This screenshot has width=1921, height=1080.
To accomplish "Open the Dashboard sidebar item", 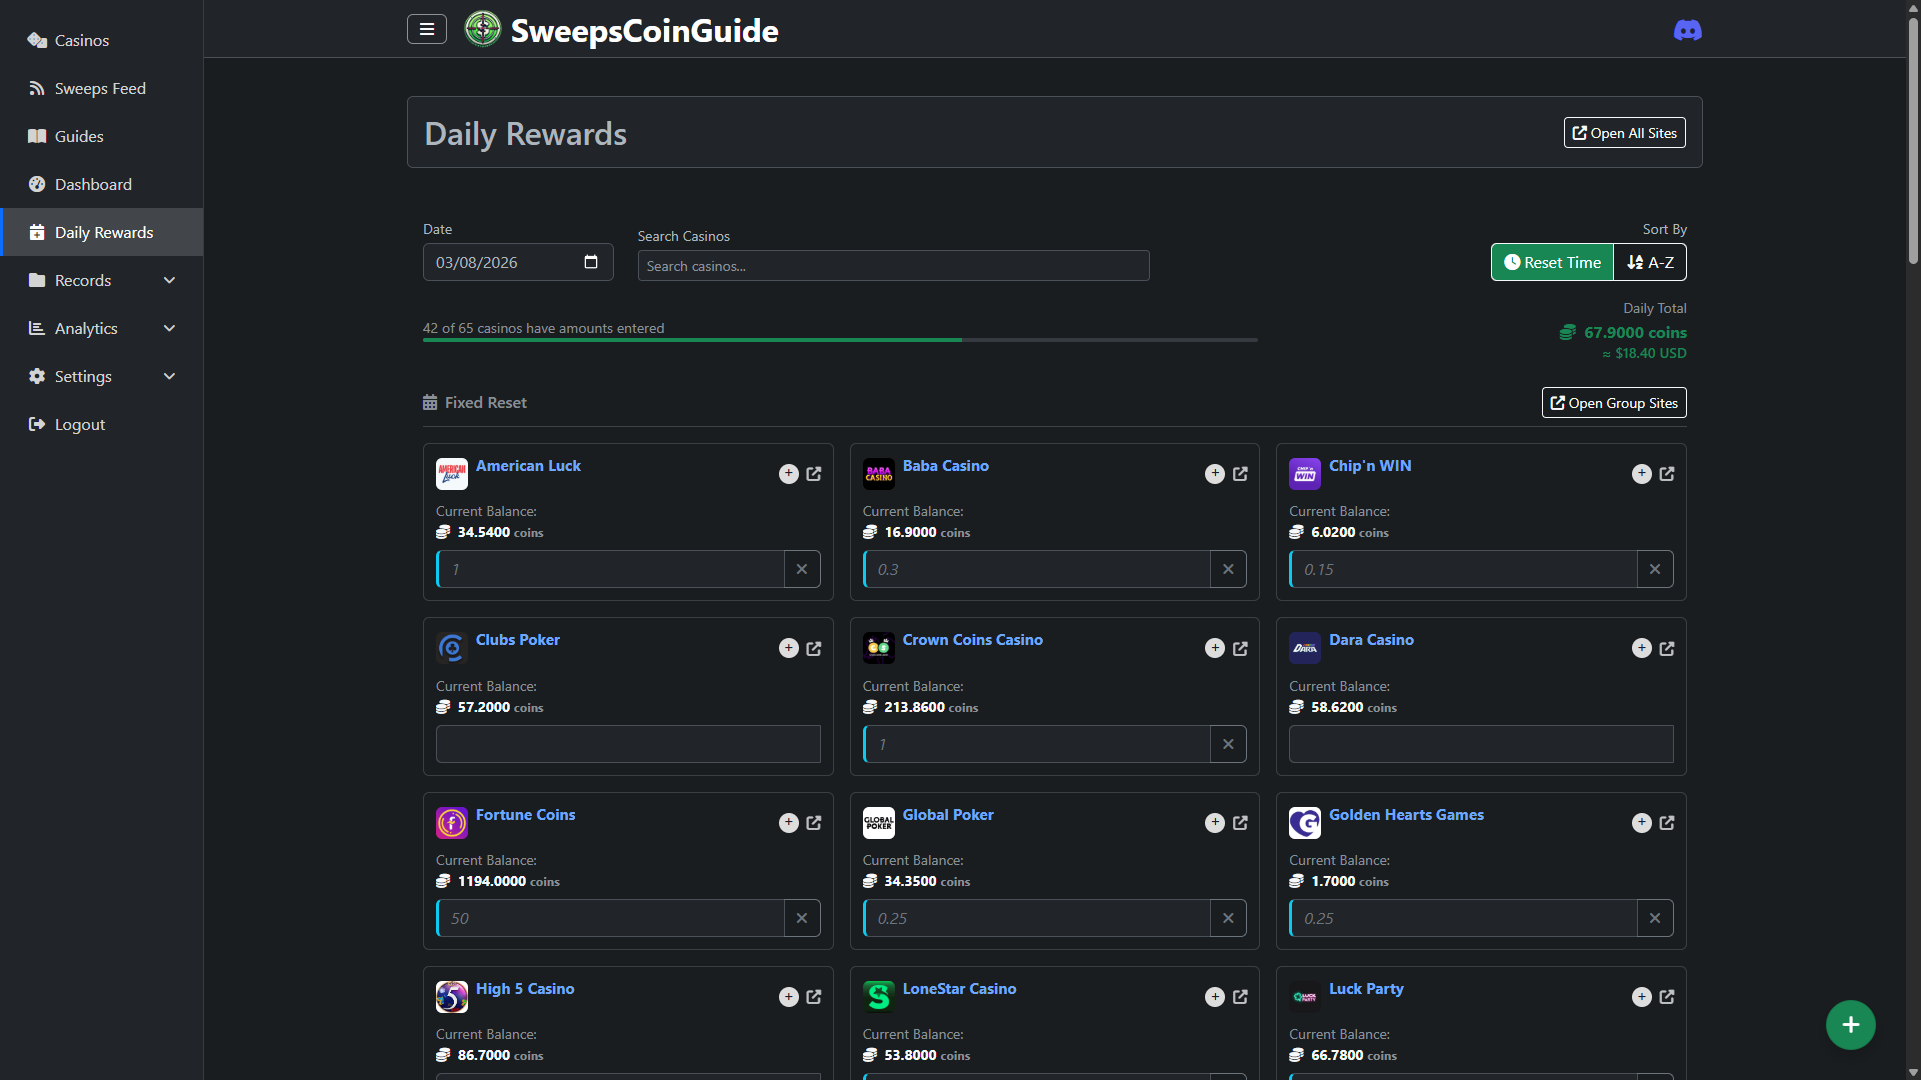I will click(93, 184).
